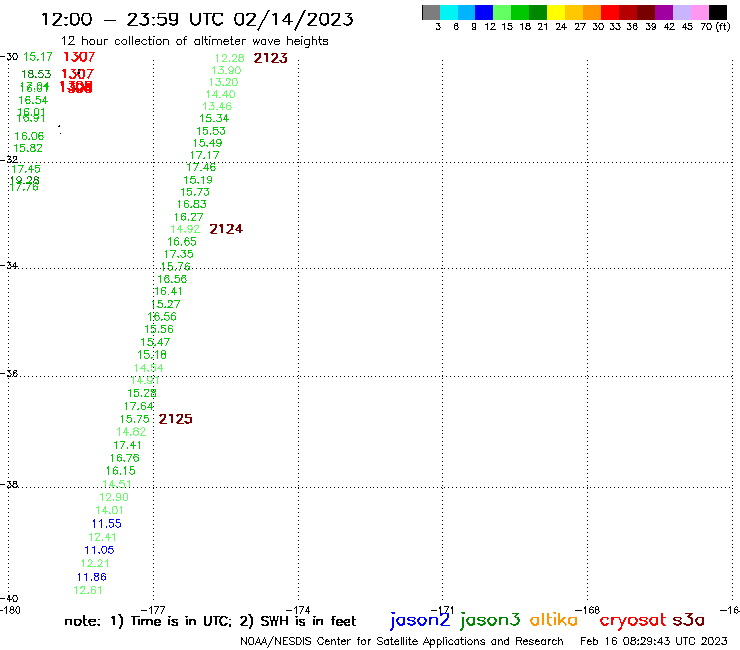Click the wave height value '16.83'
The height and width of the screenshot is (650, 740).
pos(192,204)
